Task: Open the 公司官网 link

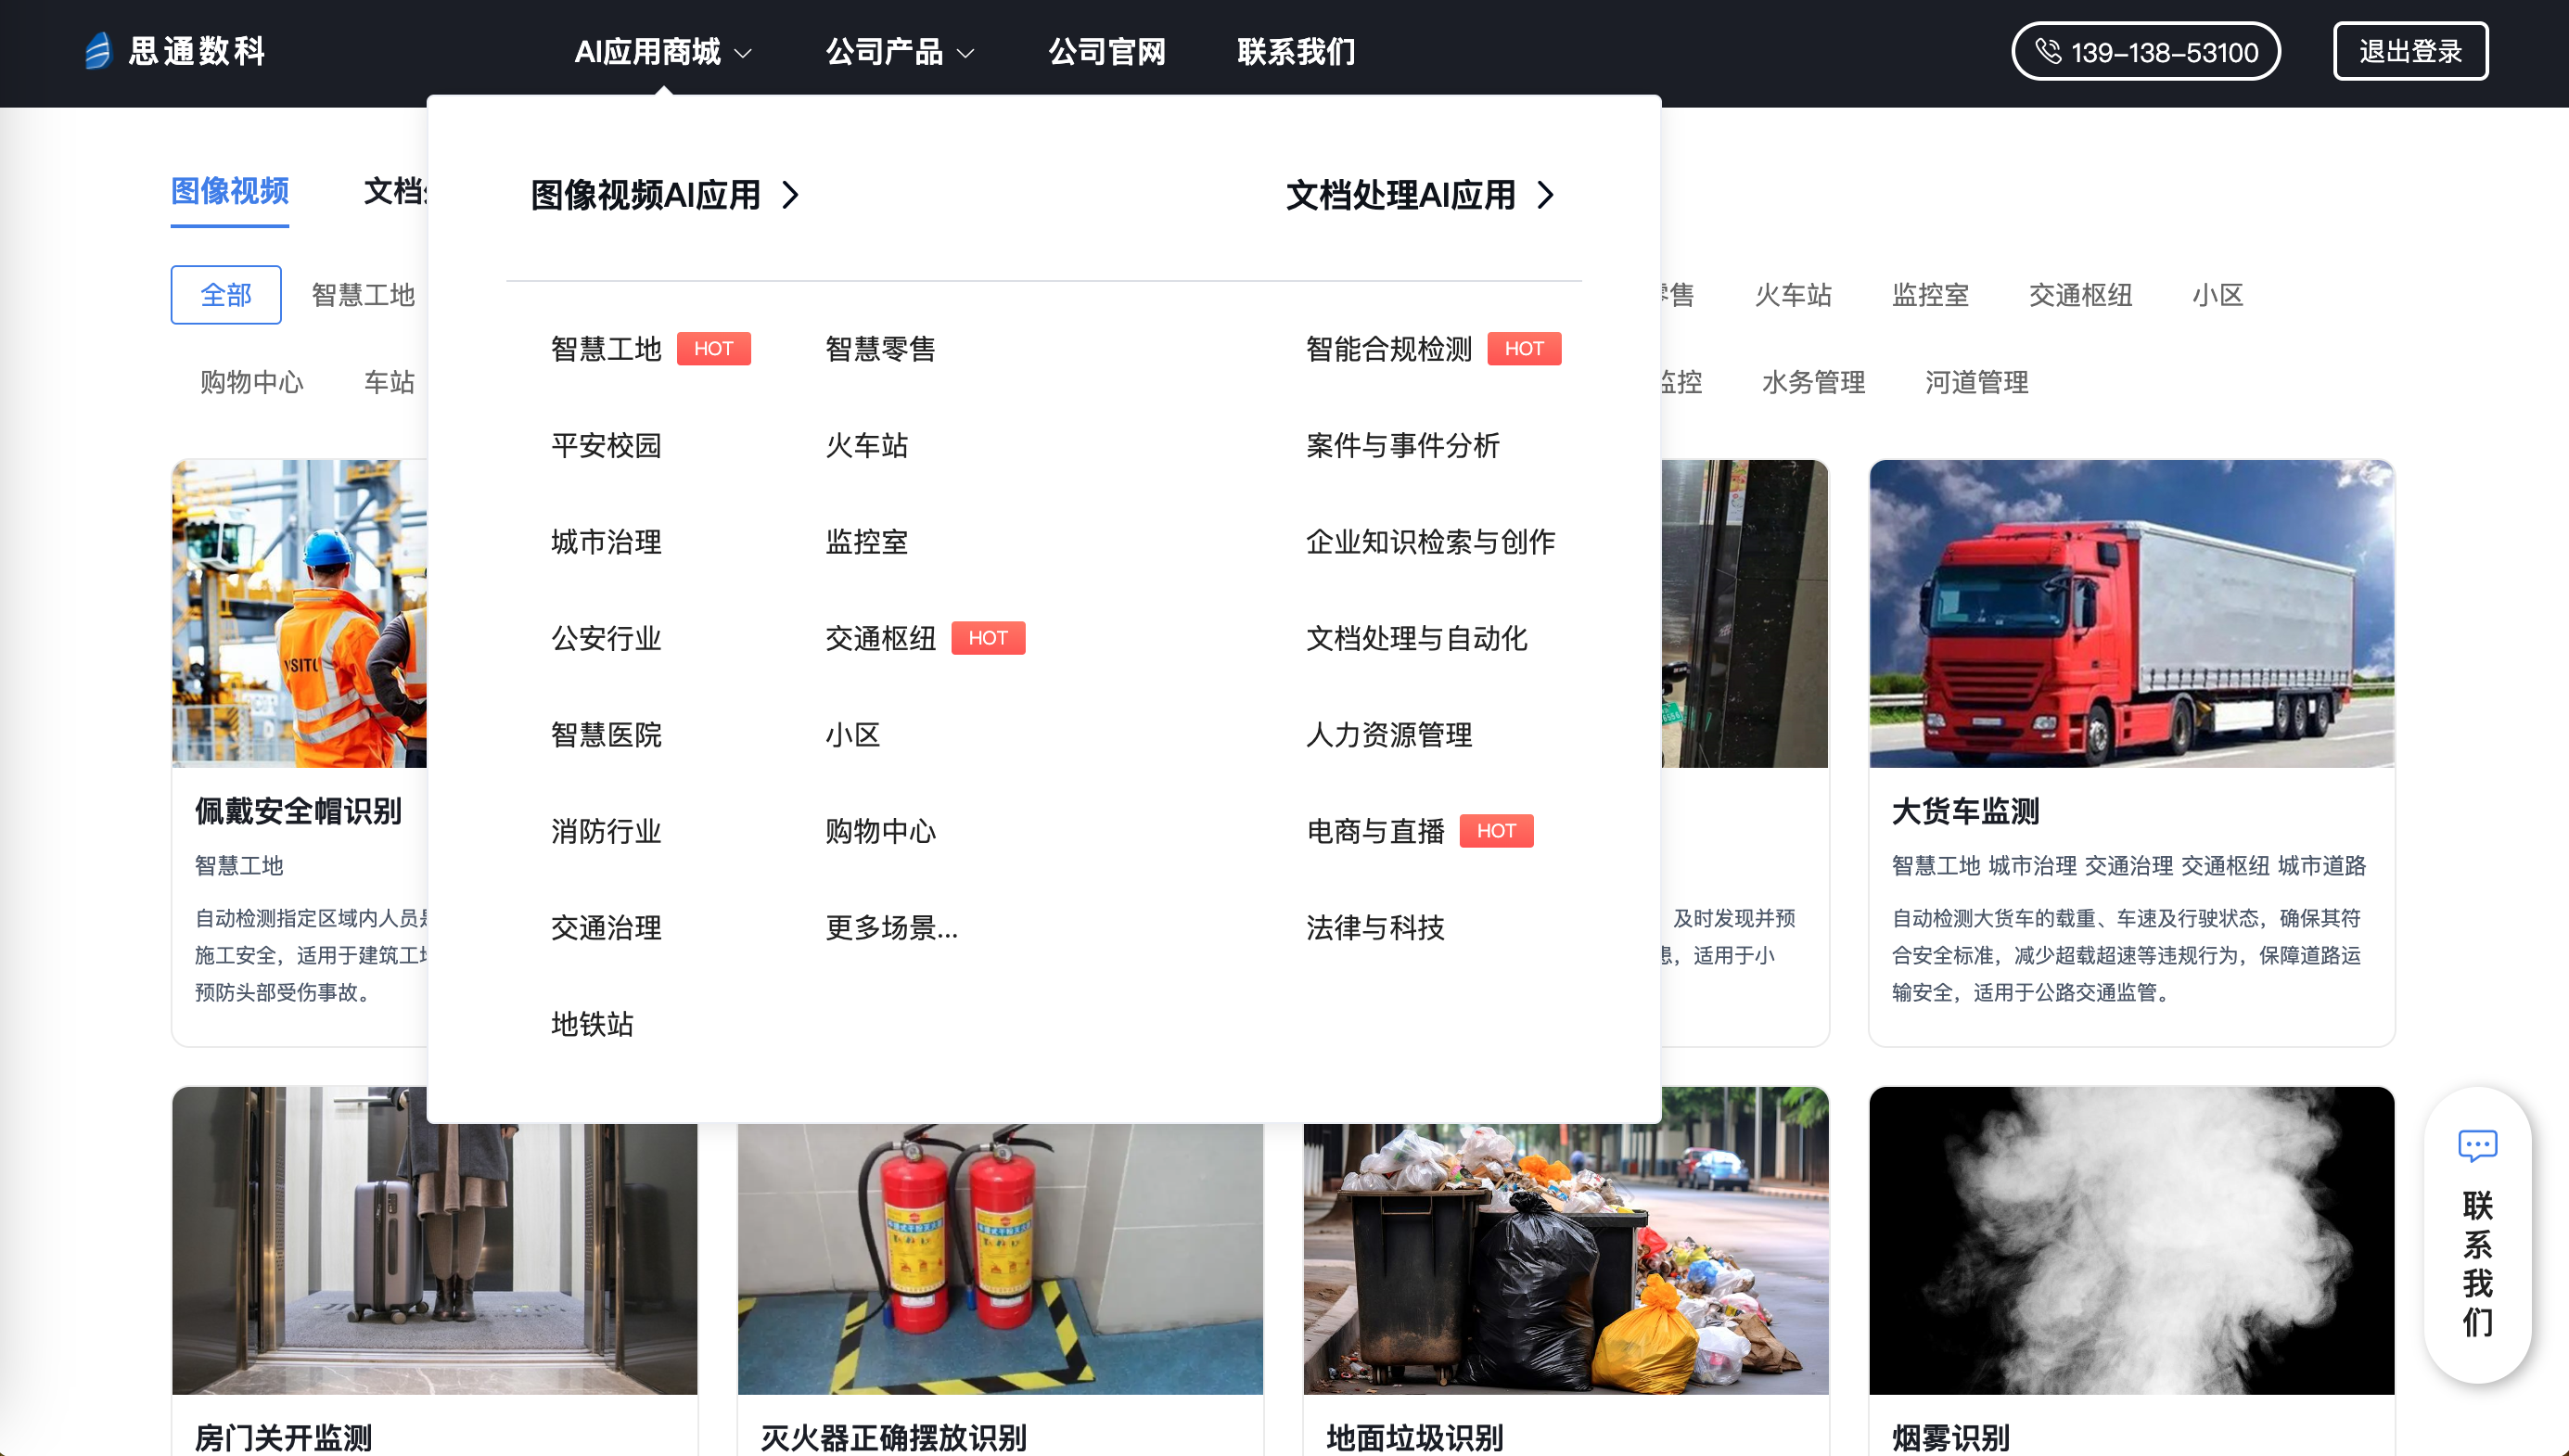Action: click(x=1106, y=51)
